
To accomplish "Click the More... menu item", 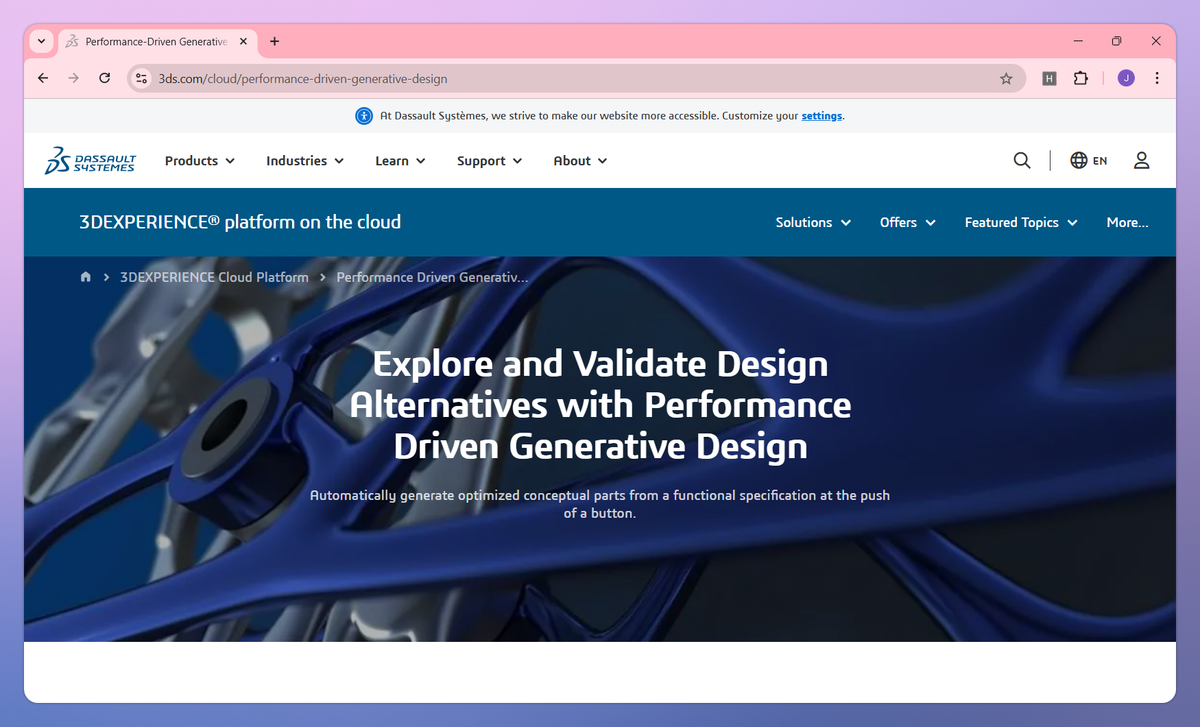I will pos(1127,222).
